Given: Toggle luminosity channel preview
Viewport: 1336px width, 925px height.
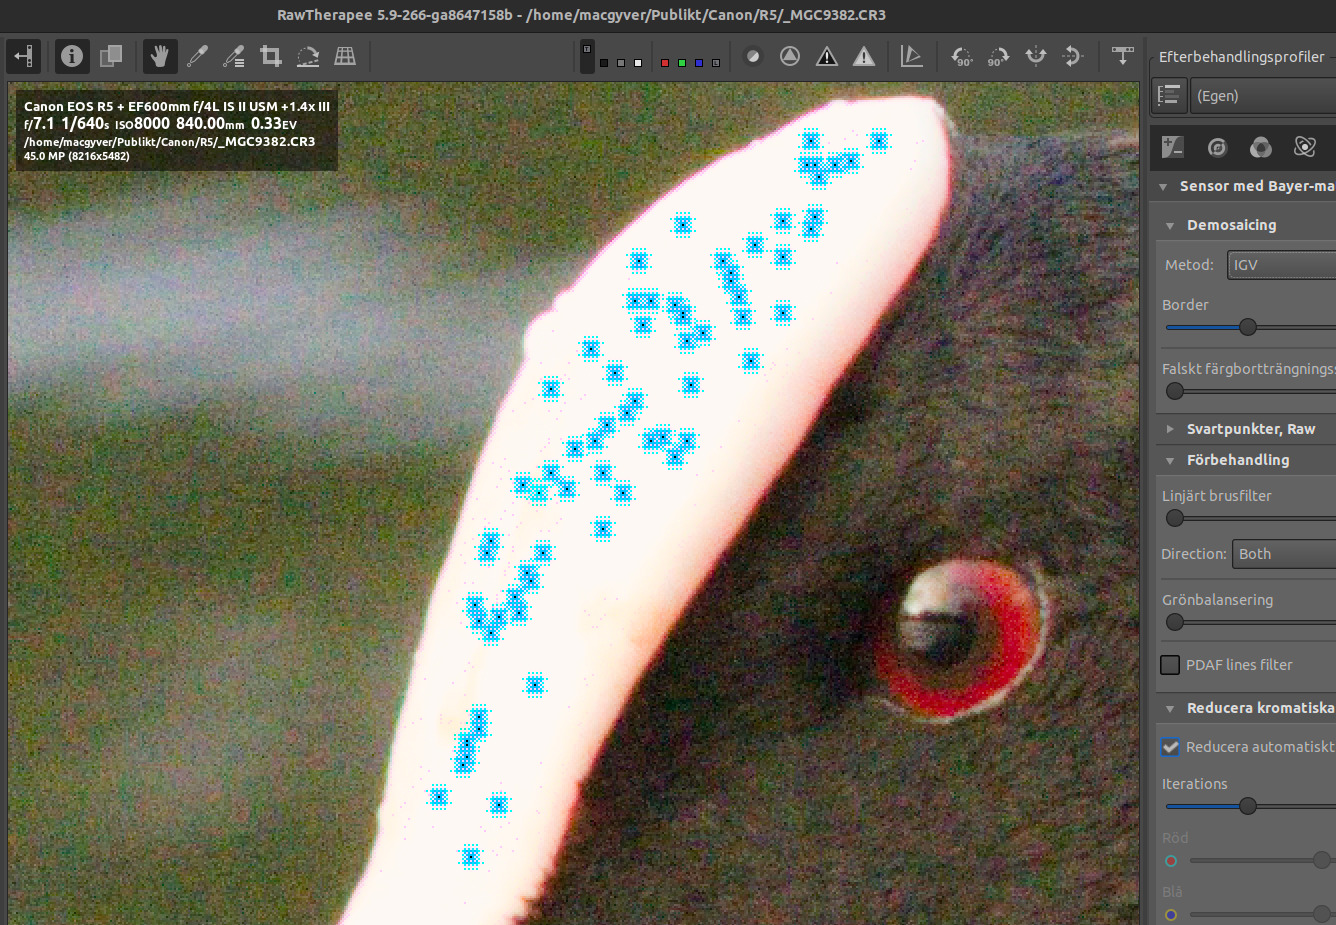Looking at the screenshot, I should tap(716, 63).
